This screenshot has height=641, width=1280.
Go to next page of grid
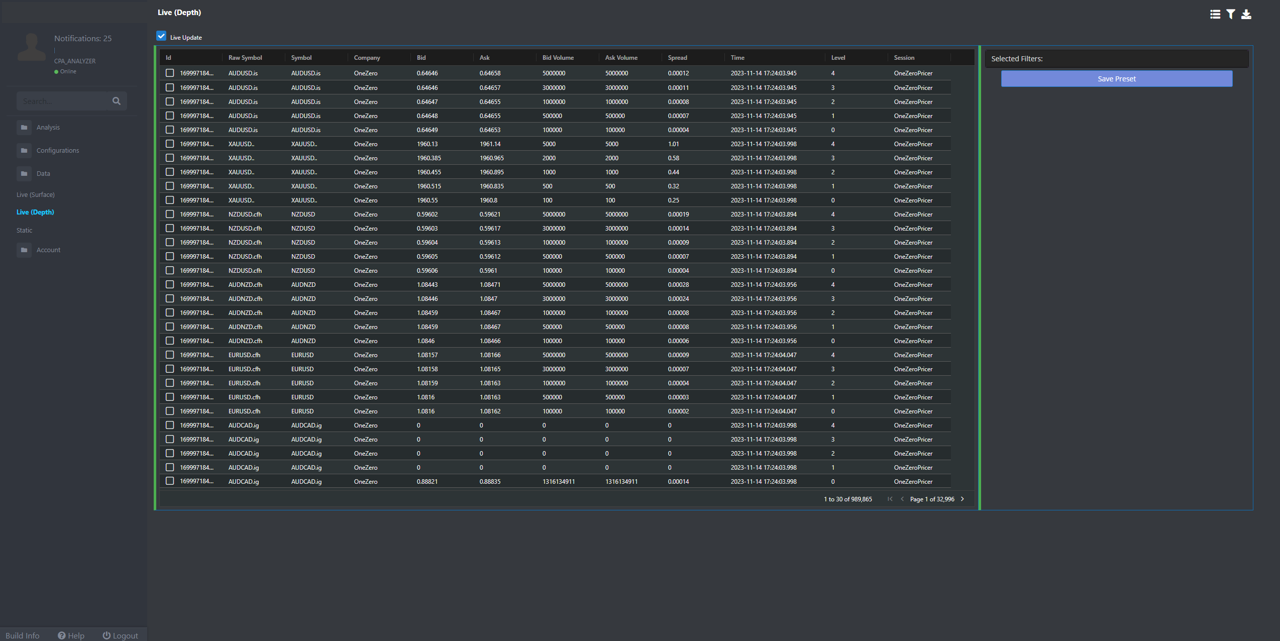pos(963,499)
